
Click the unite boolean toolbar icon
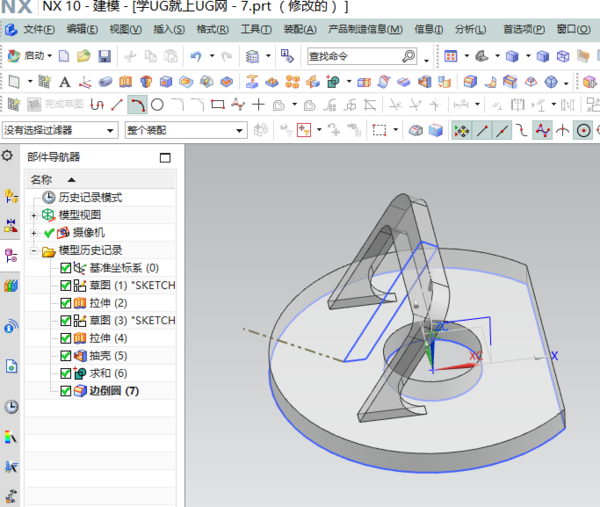tap(333, 82)
